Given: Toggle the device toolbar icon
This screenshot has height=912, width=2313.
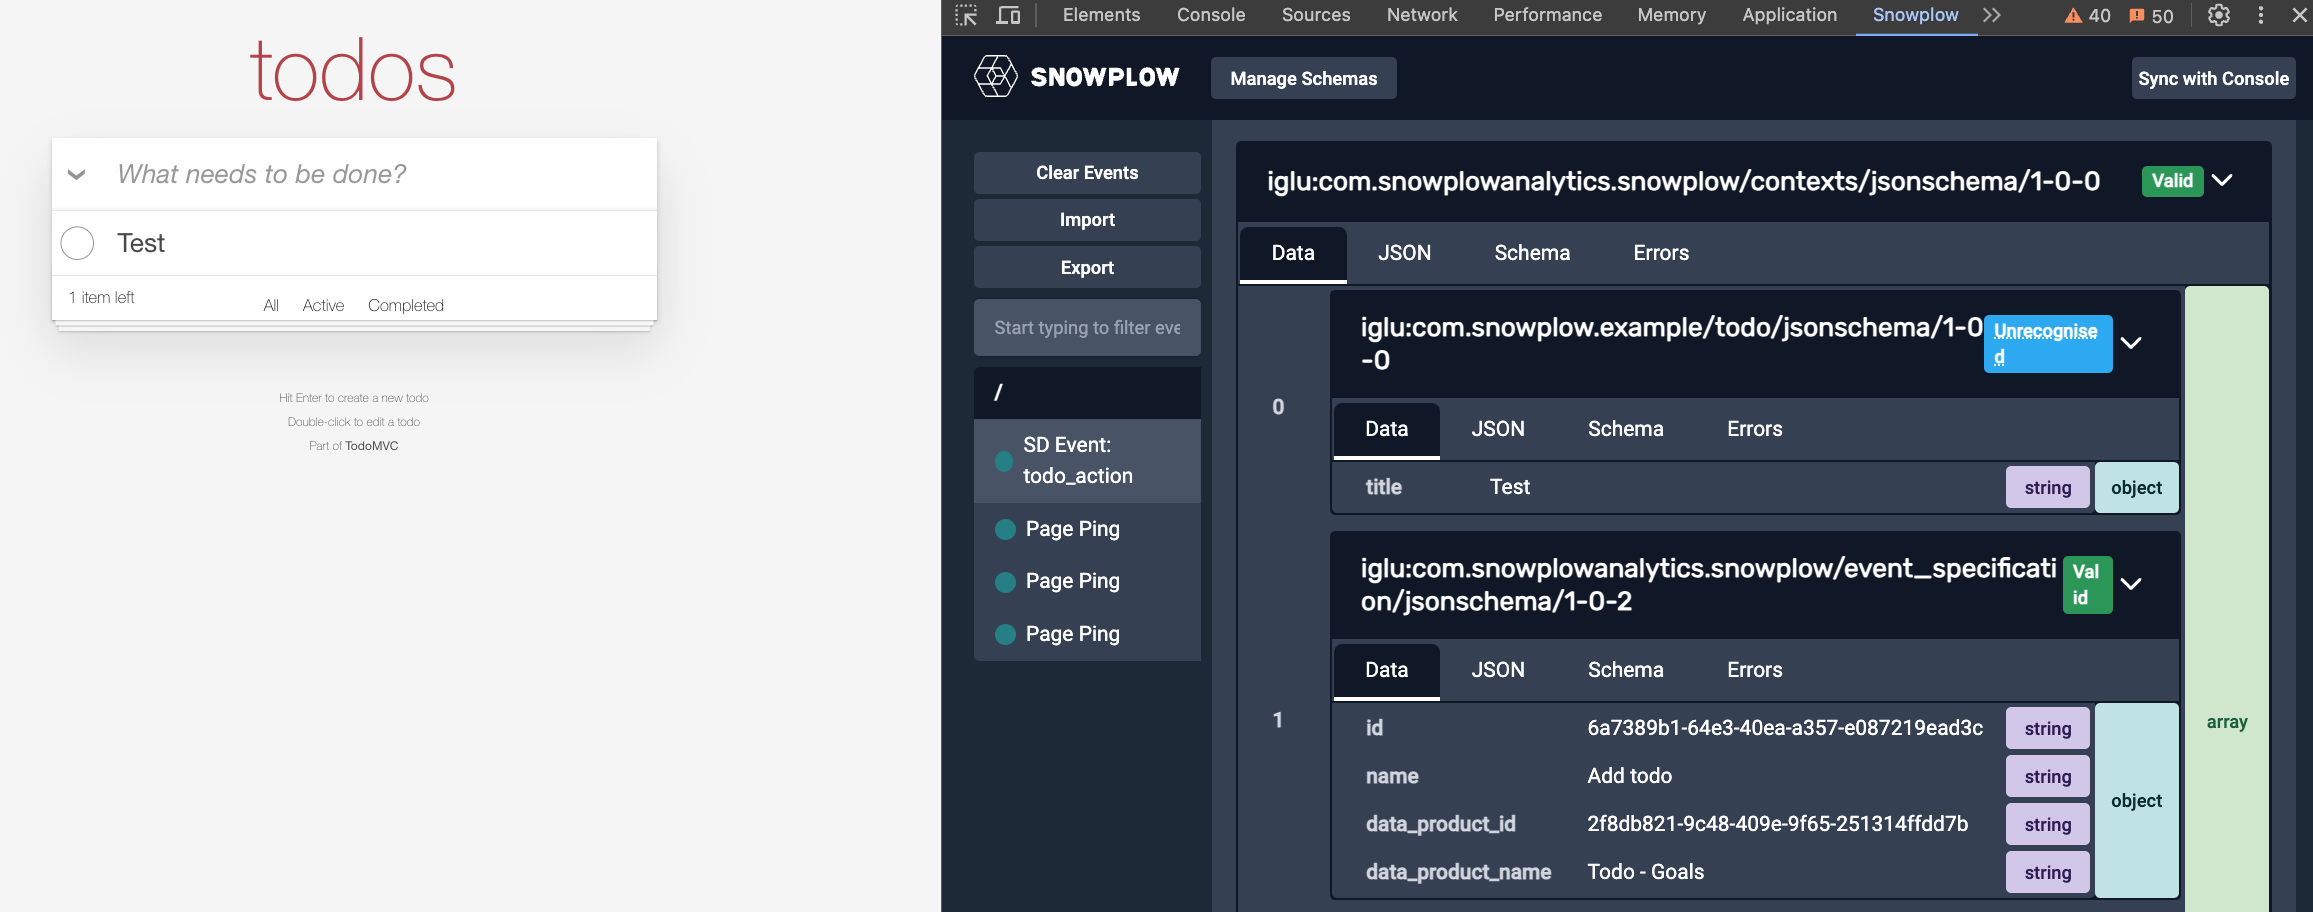Looking at the screenshot, I should pos(1008,15).
